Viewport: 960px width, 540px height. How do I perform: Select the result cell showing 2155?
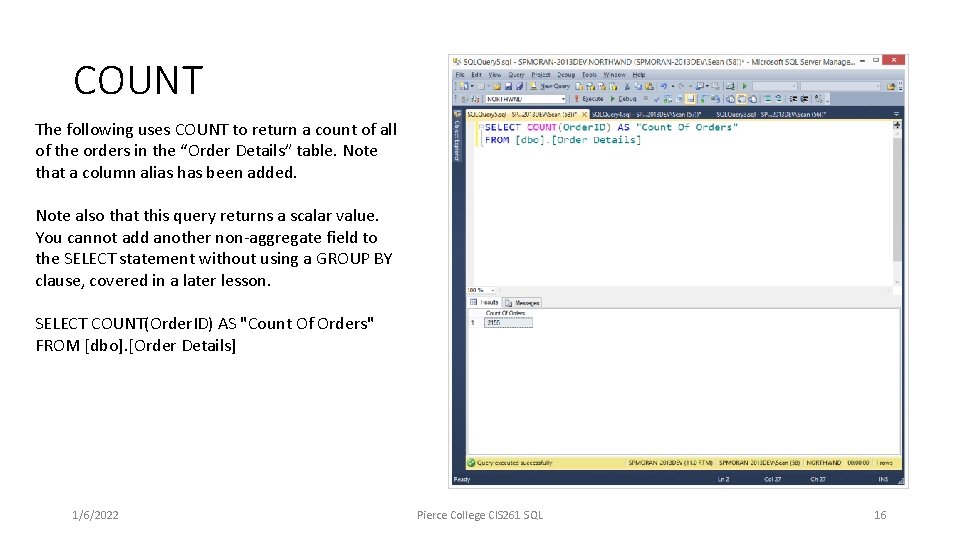tap(508, 323)
